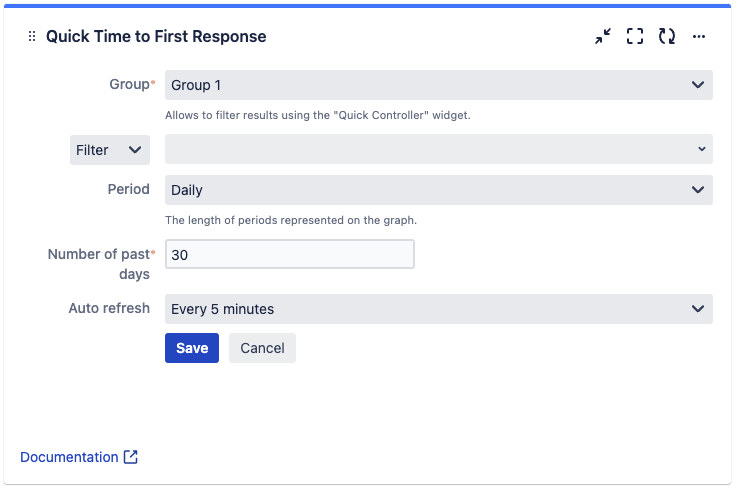
Task: Click the Quick Time to First Response title
Action: coord(156,37)
